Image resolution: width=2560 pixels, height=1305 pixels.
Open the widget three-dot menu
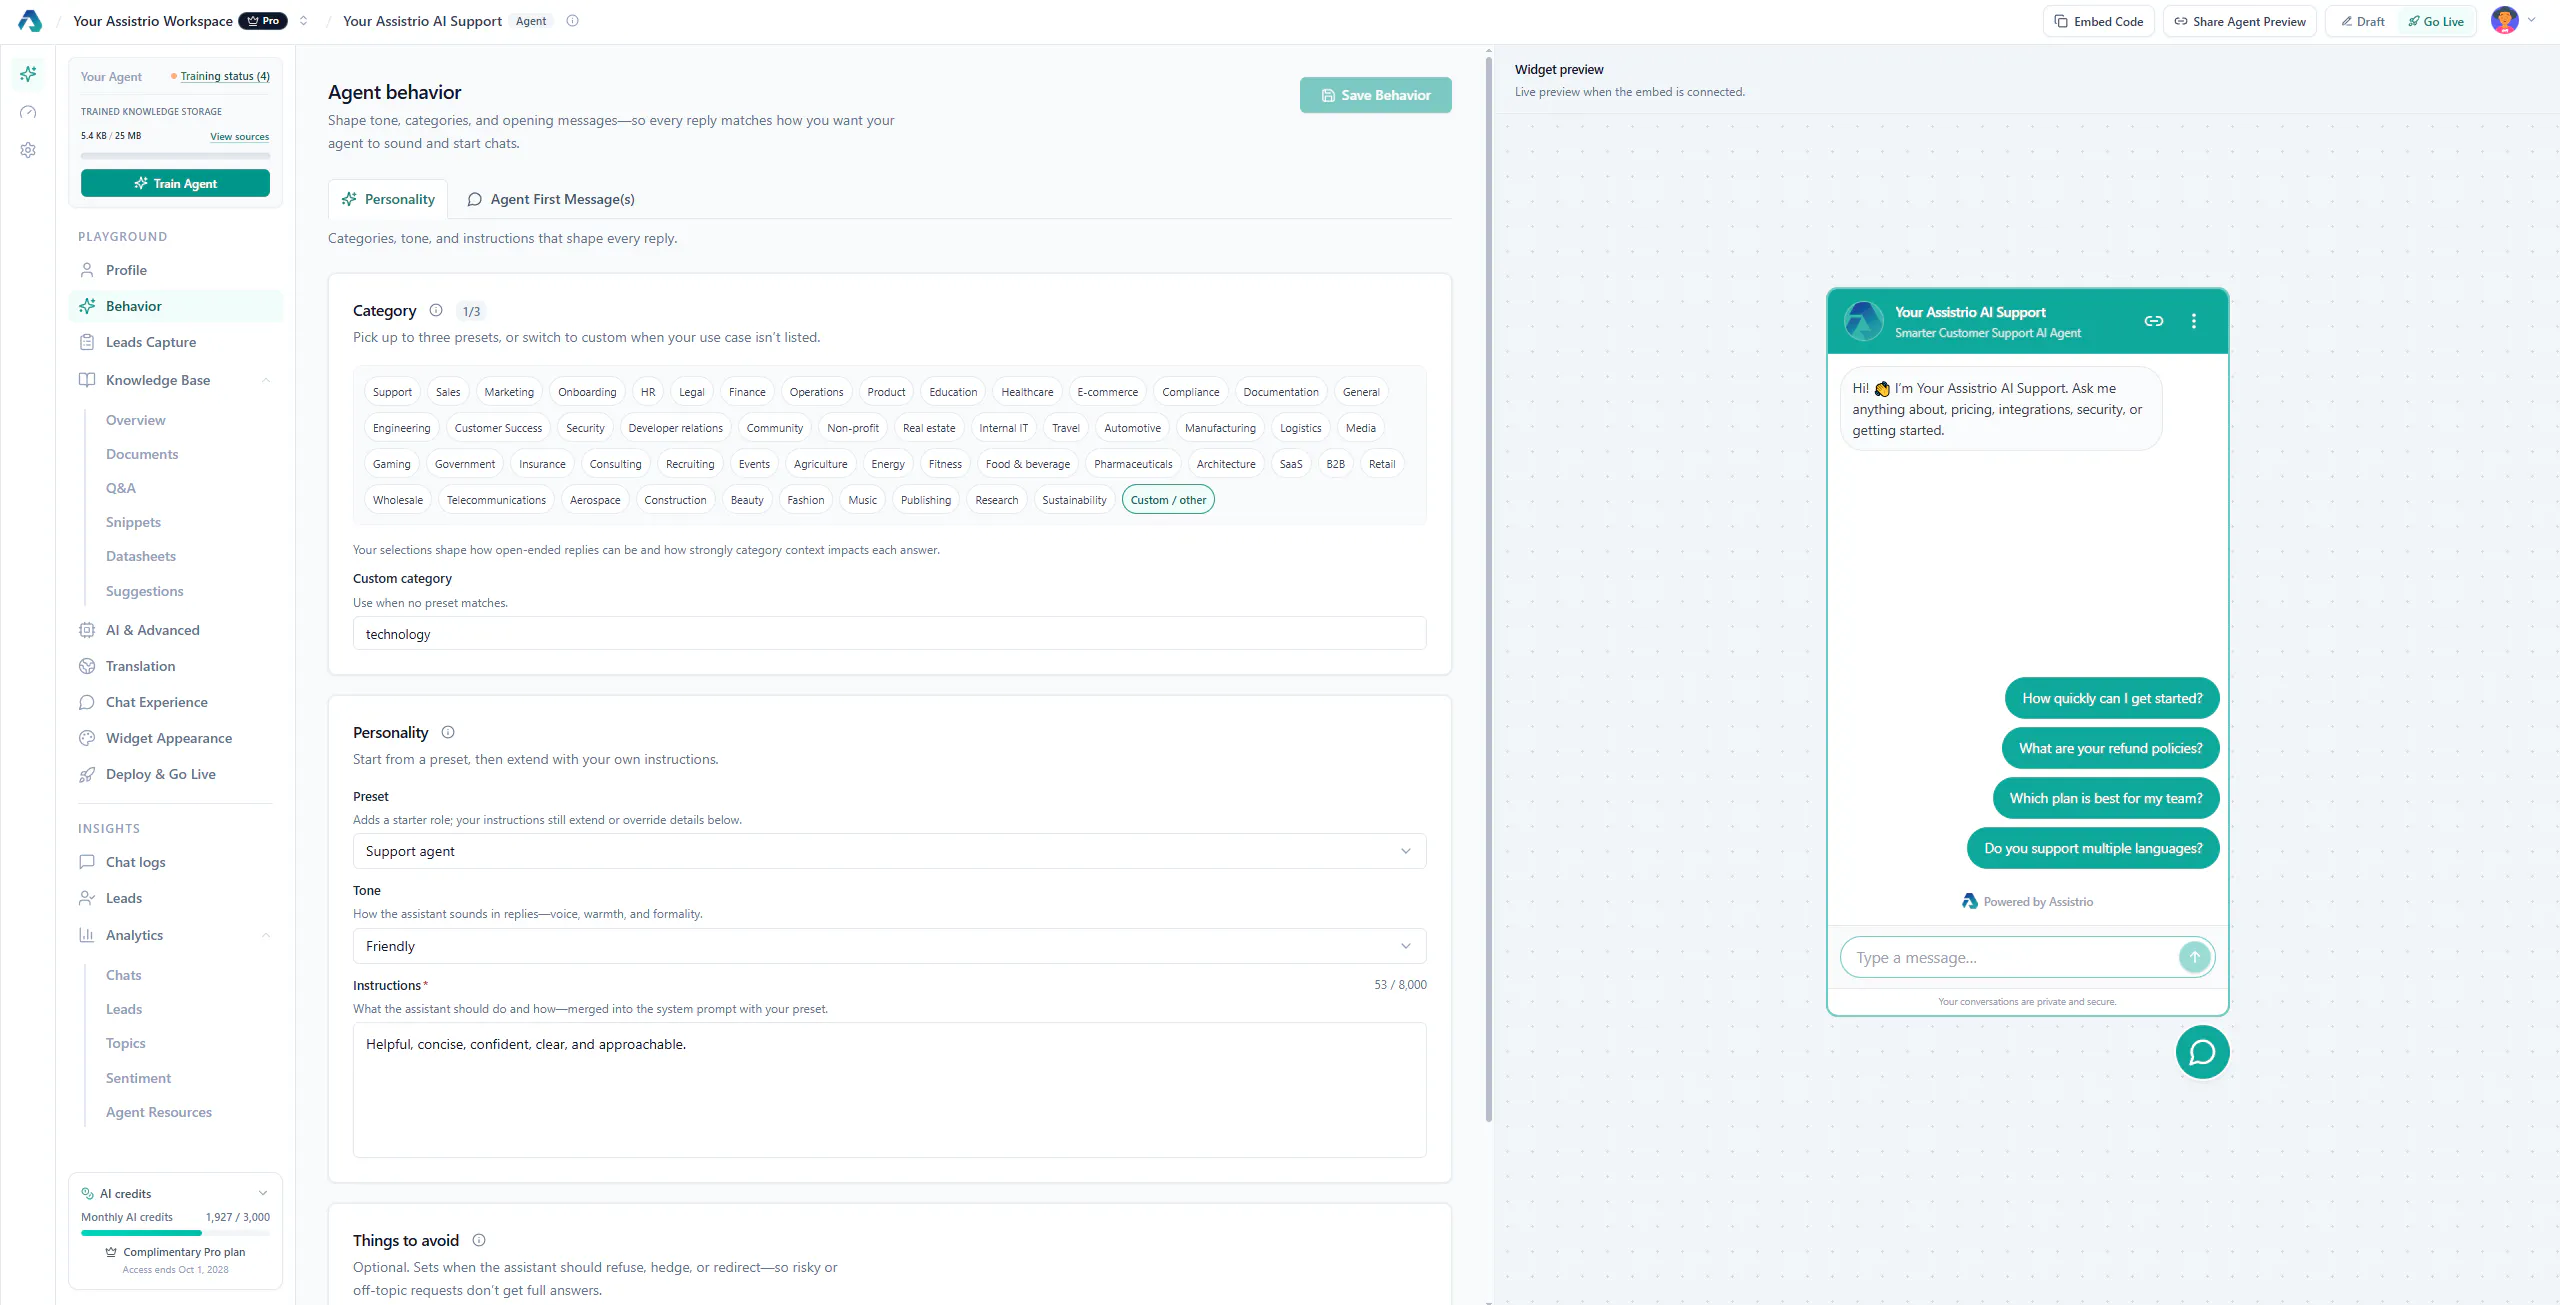2194,321
